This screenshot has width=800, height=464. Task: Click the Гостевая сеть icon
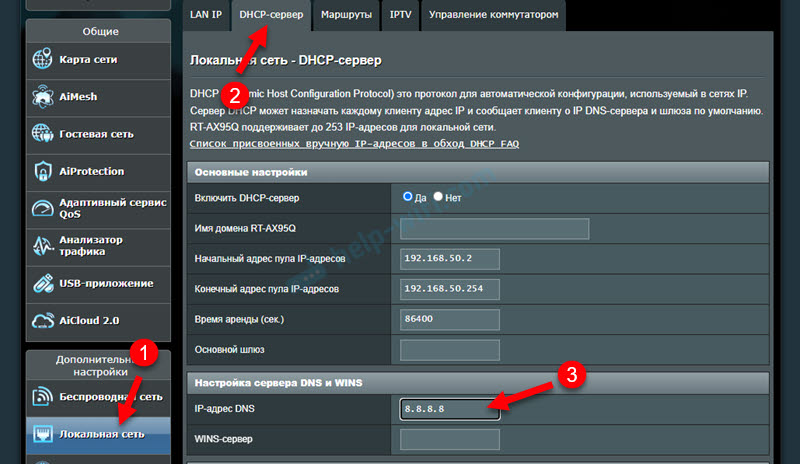pos(43,133)
